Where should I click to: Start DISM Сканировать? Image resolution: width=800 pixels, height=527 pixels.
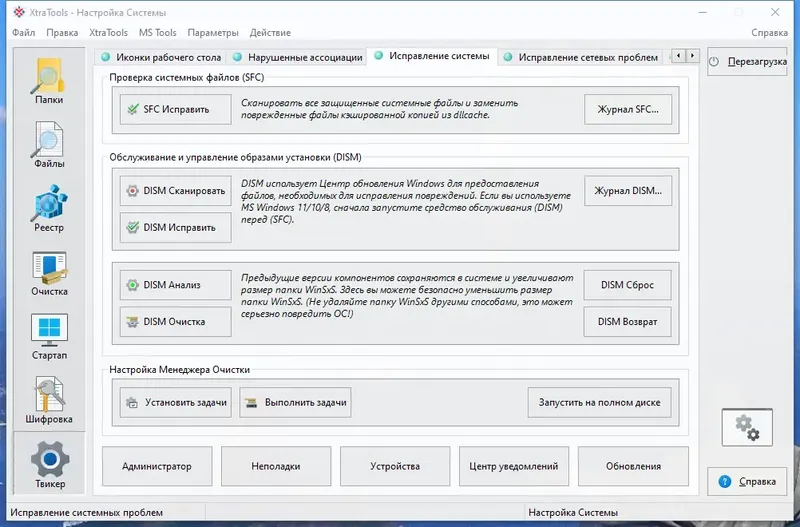pyautogui.click(x=176, y=191)
